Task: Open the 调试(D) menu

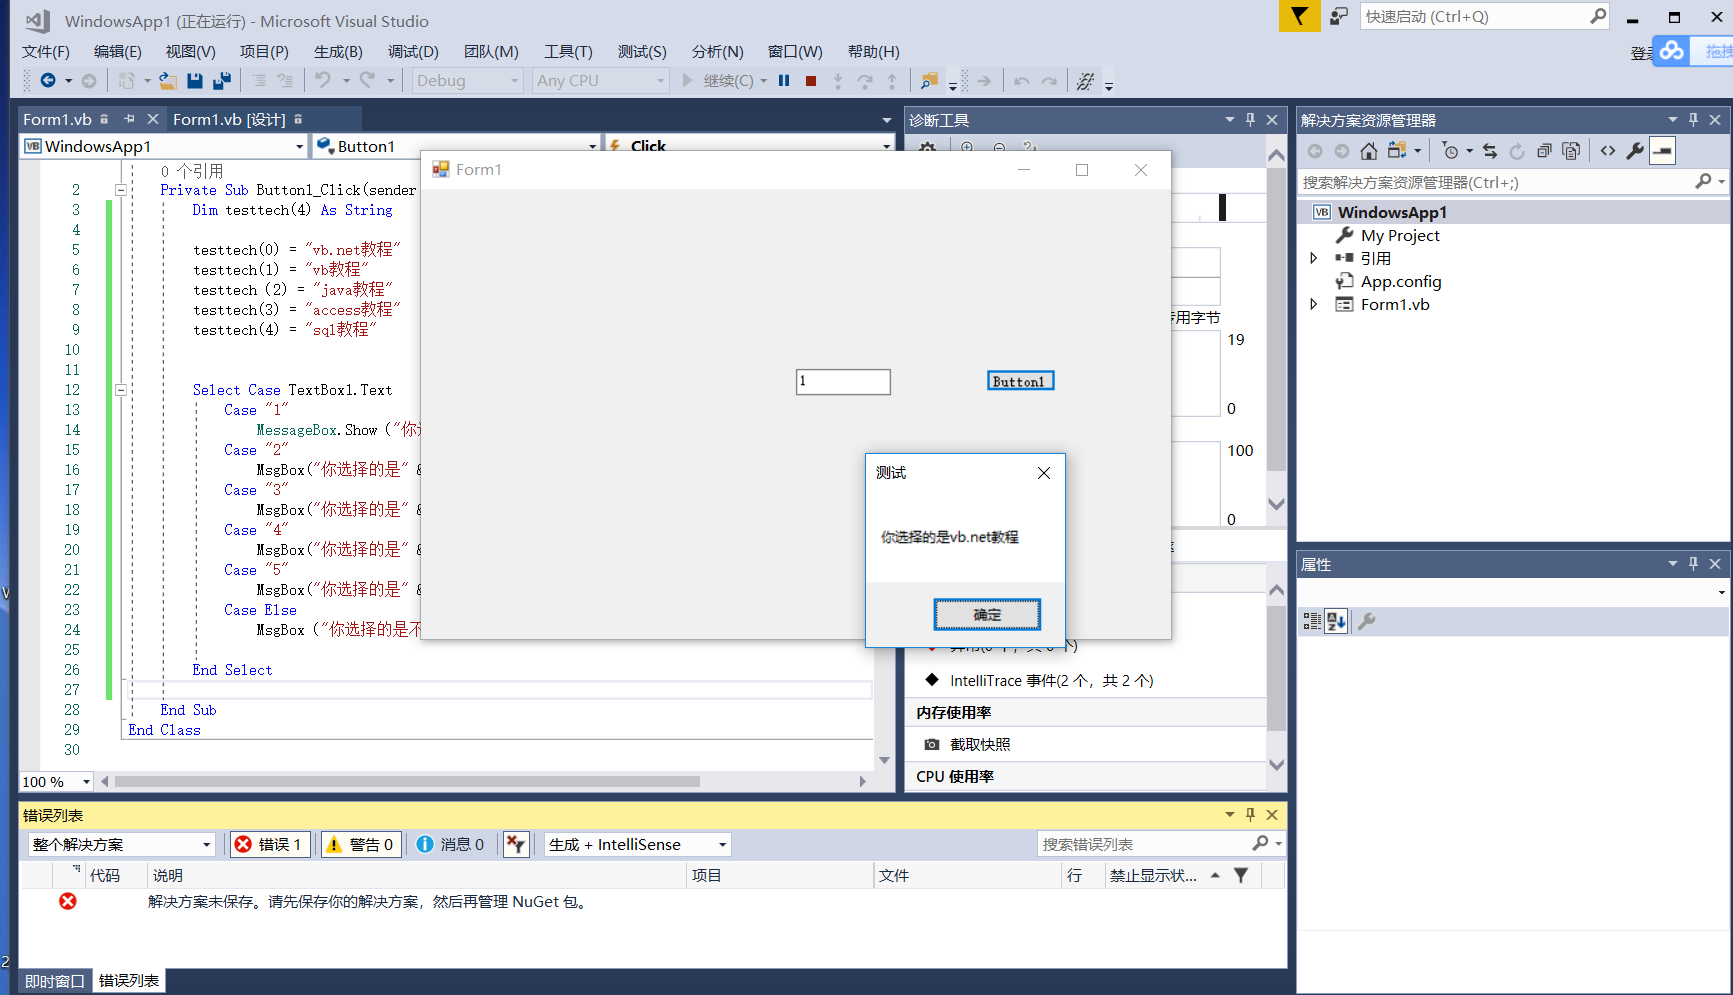Action: tap(413, 51)
